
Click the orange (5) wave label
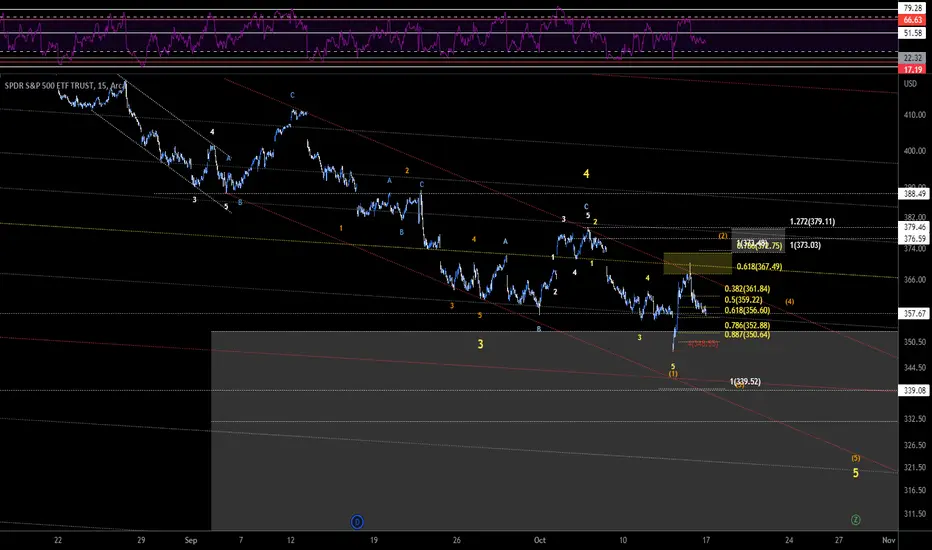point(855,458)
